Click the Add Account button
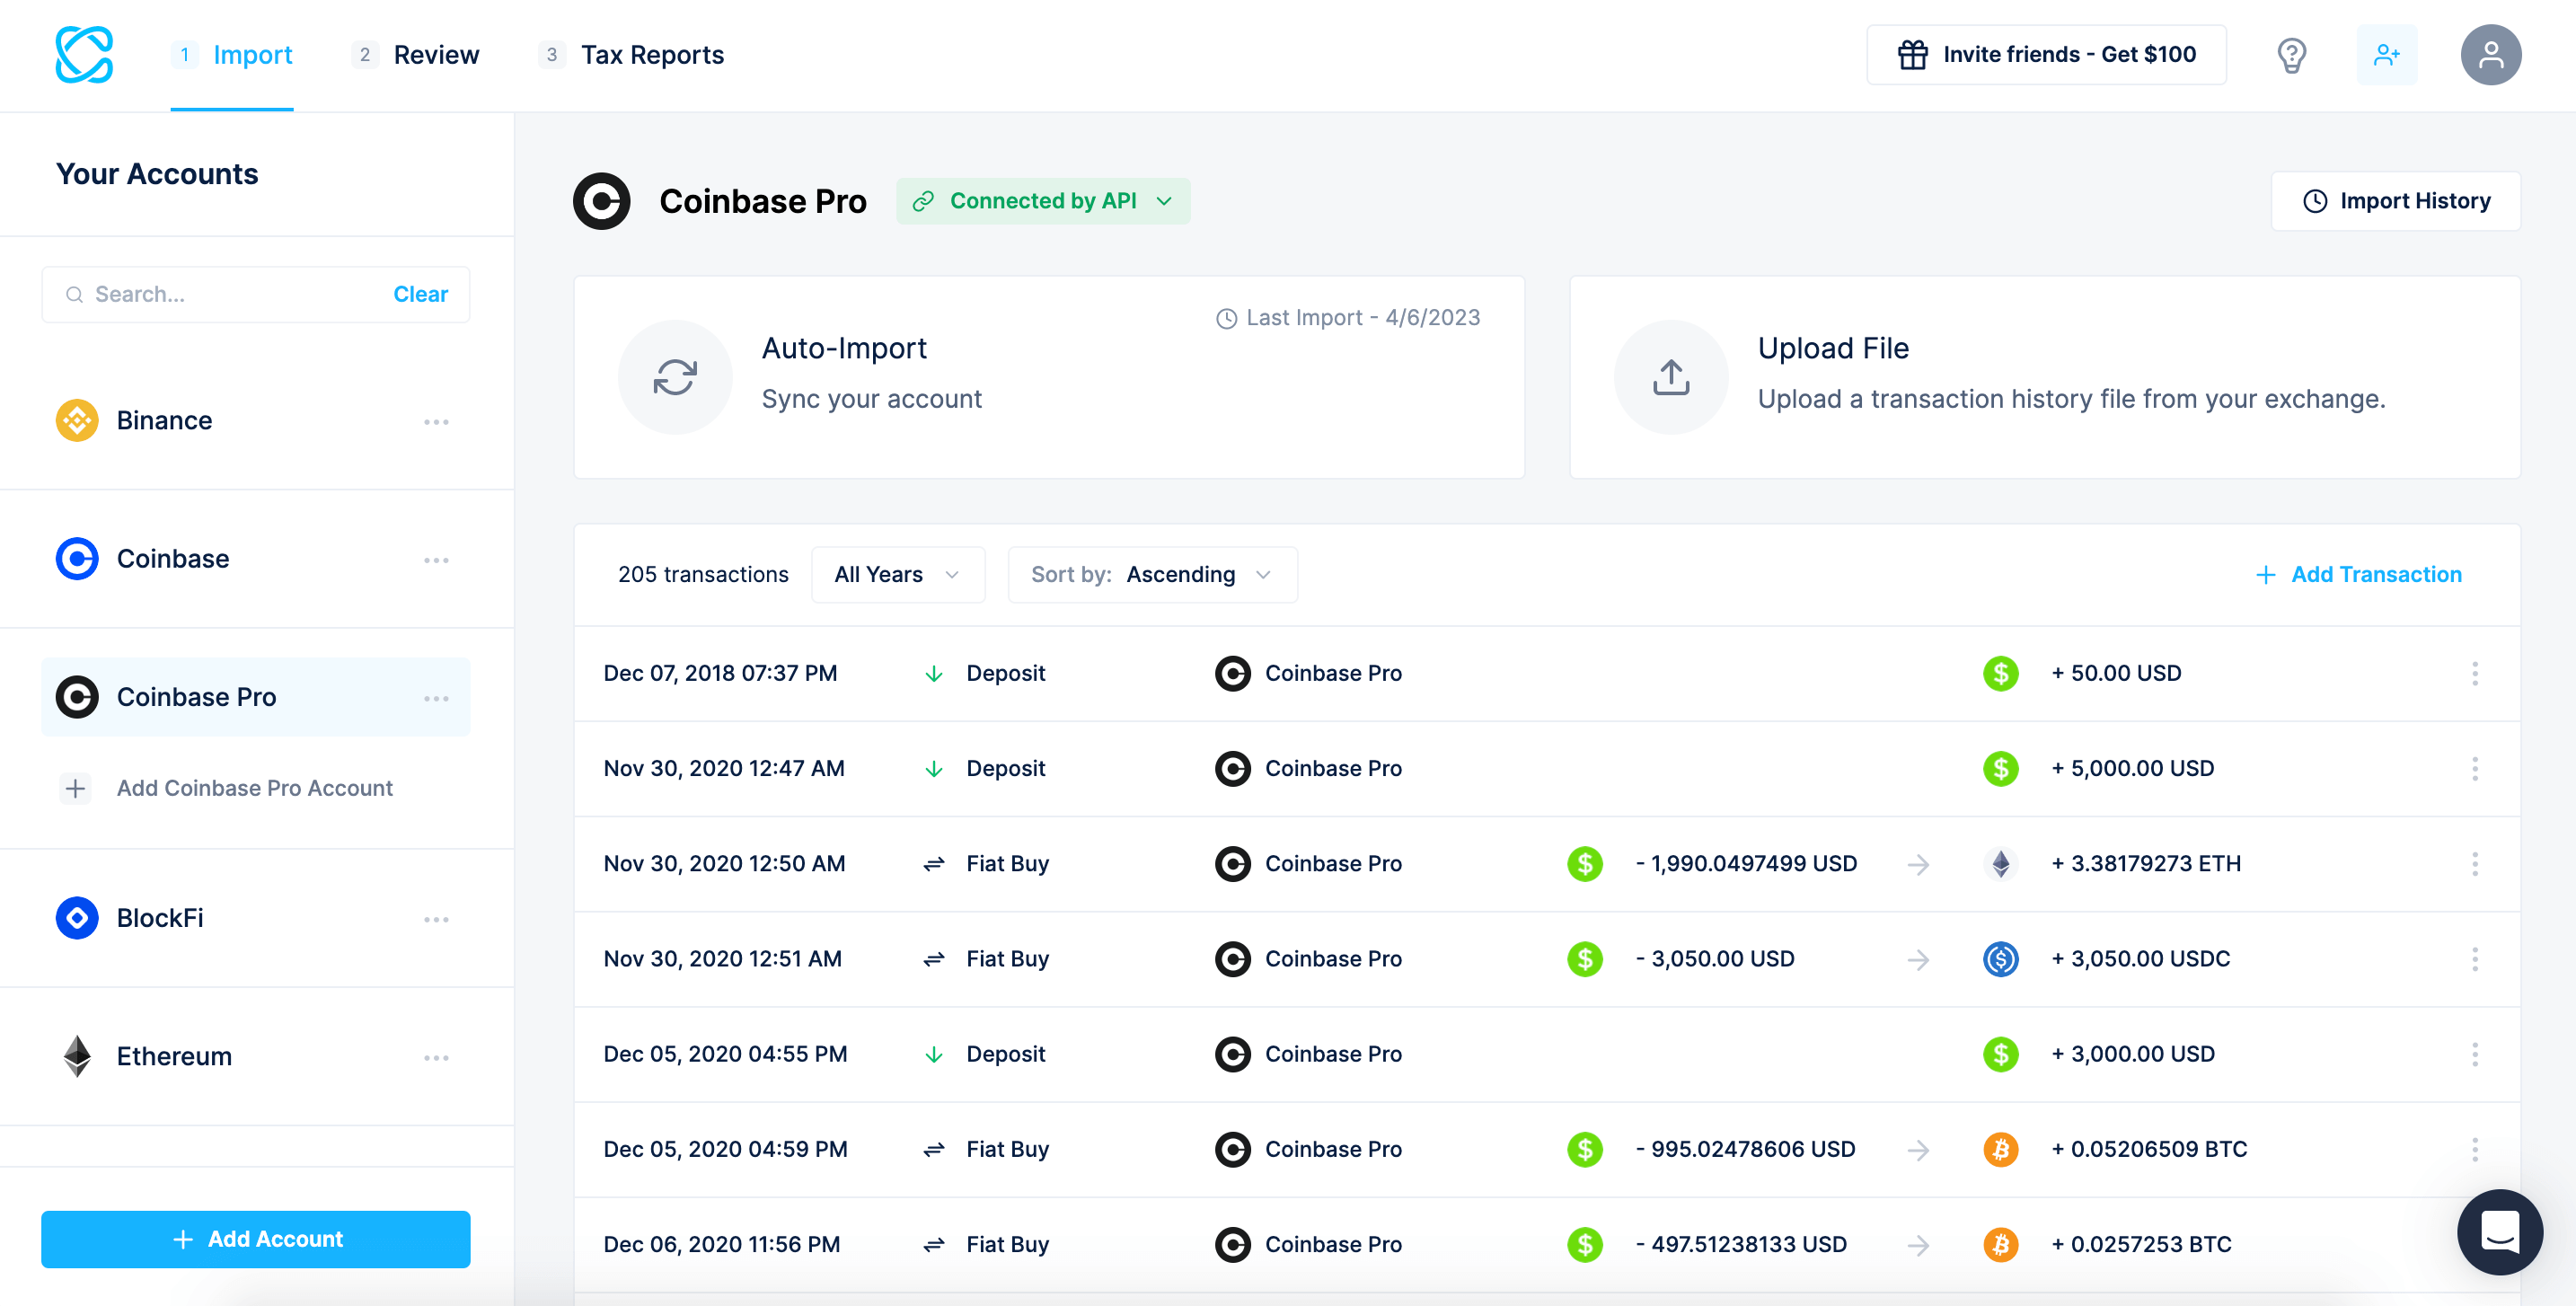Screen dimensions: 2576x1306 click(x=257, y=1238)
